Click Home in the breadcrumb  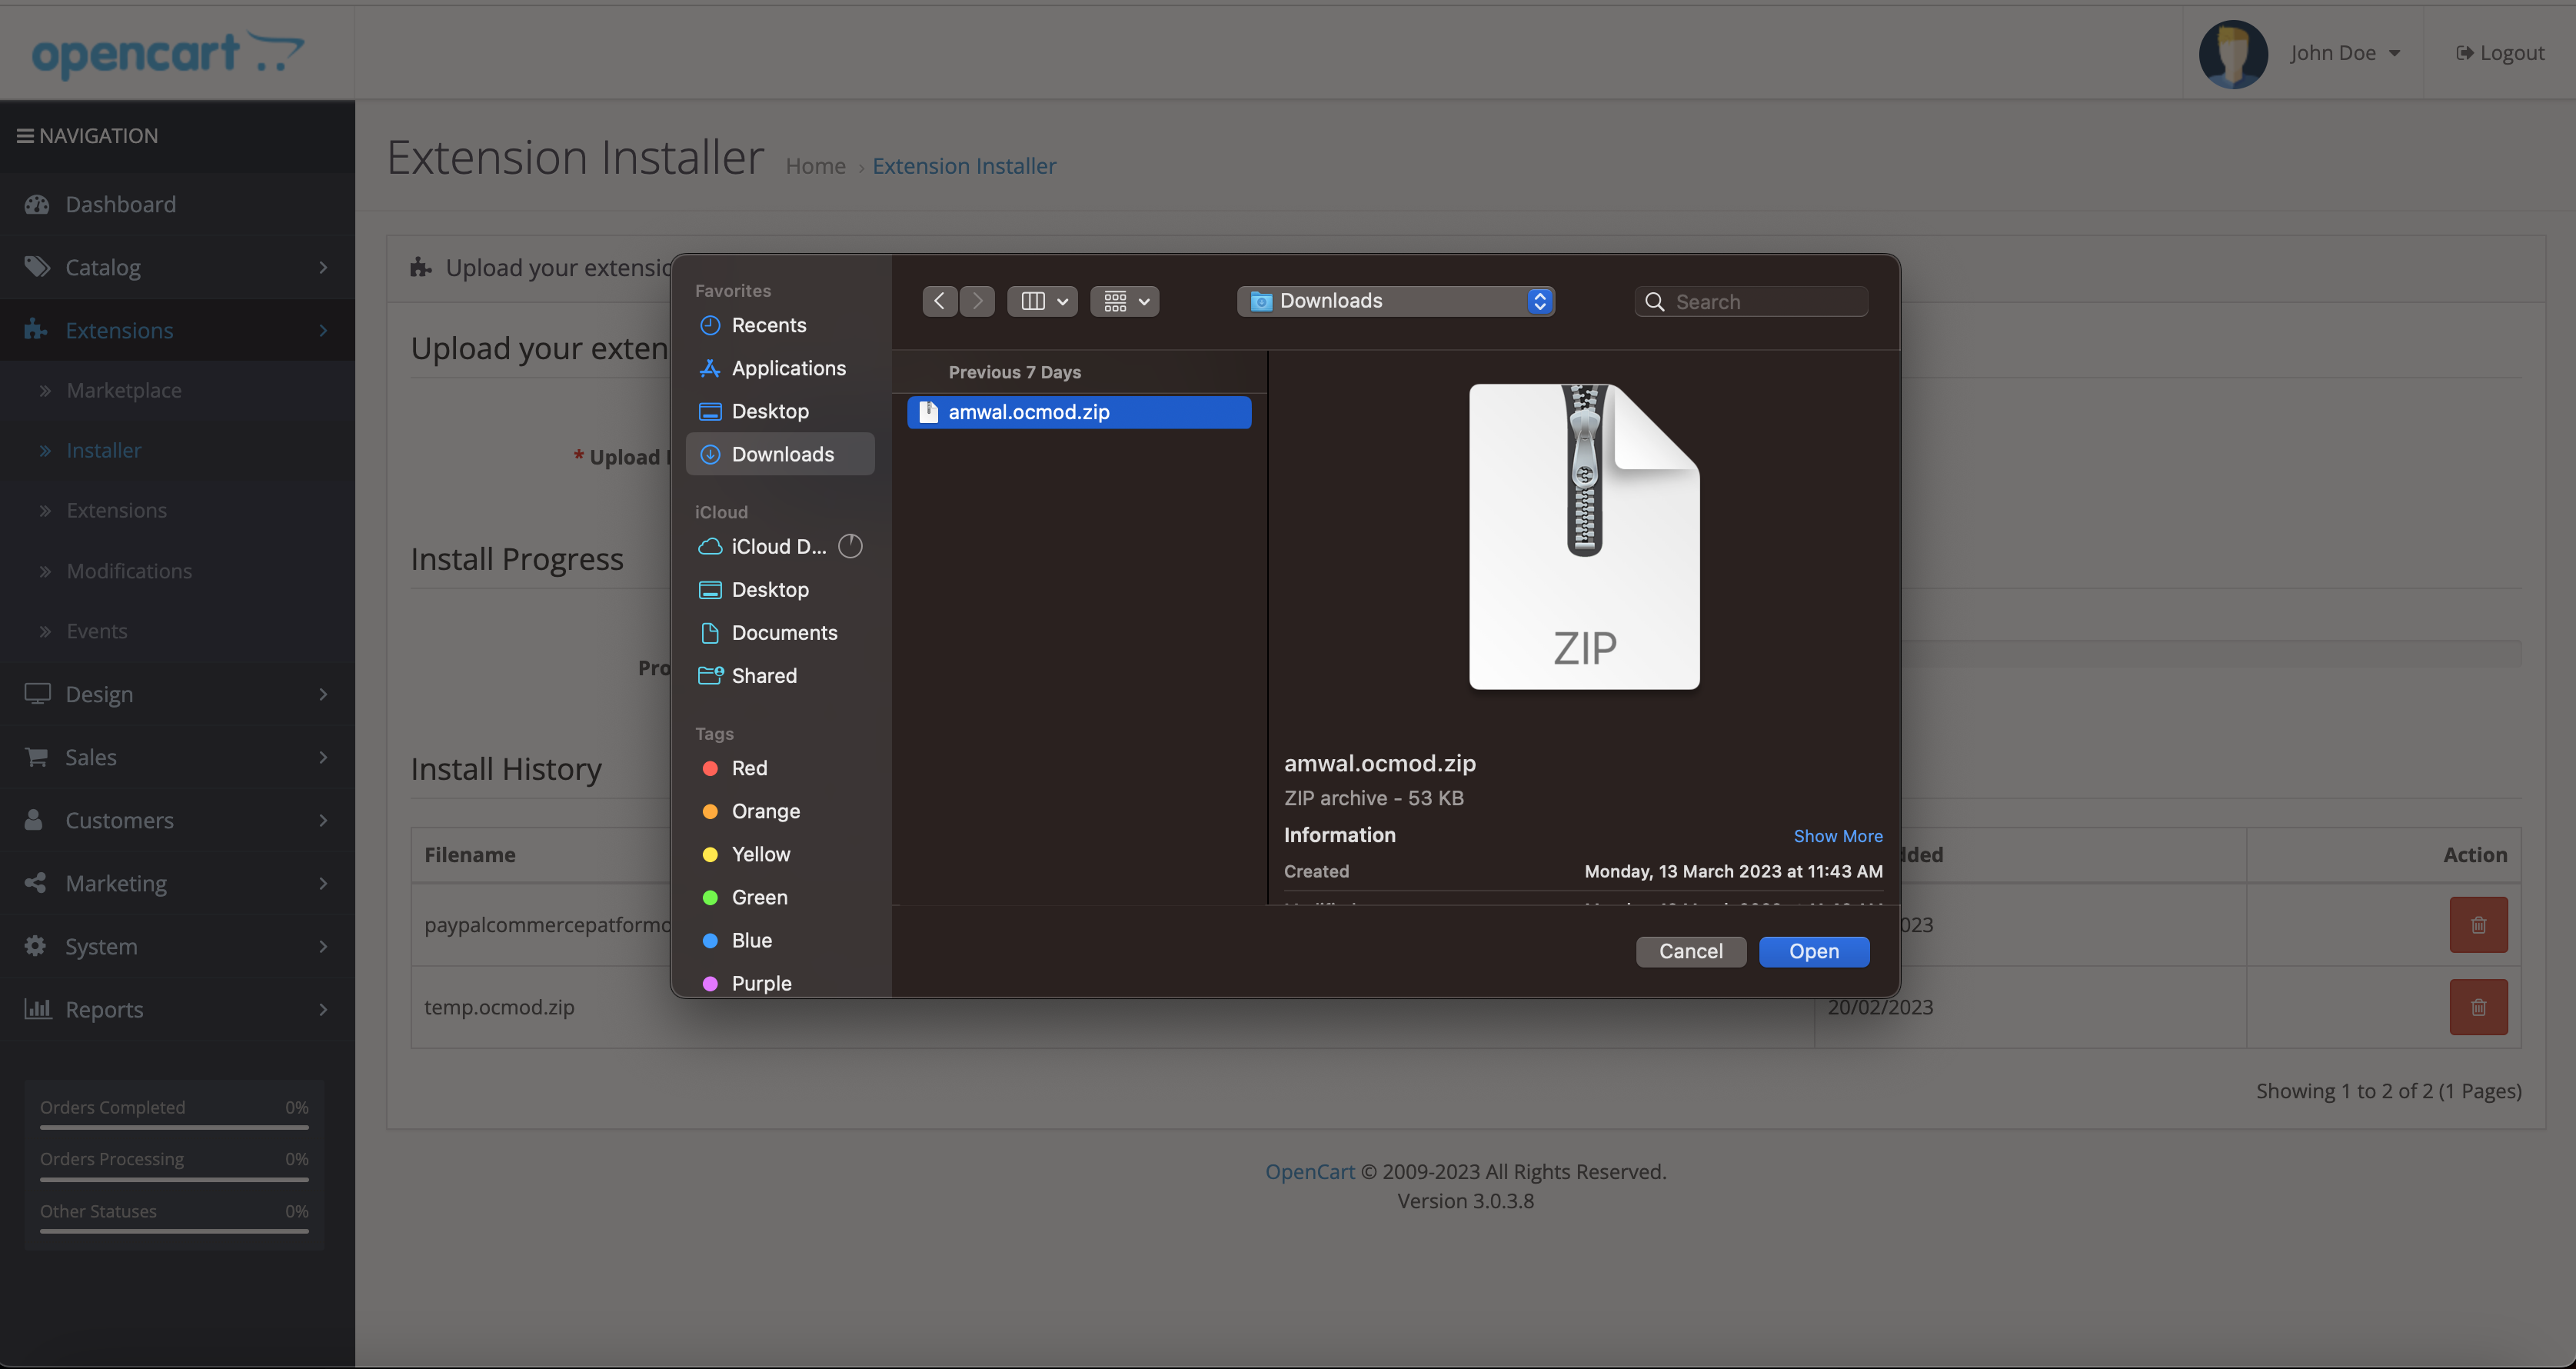tap(815, 166)
